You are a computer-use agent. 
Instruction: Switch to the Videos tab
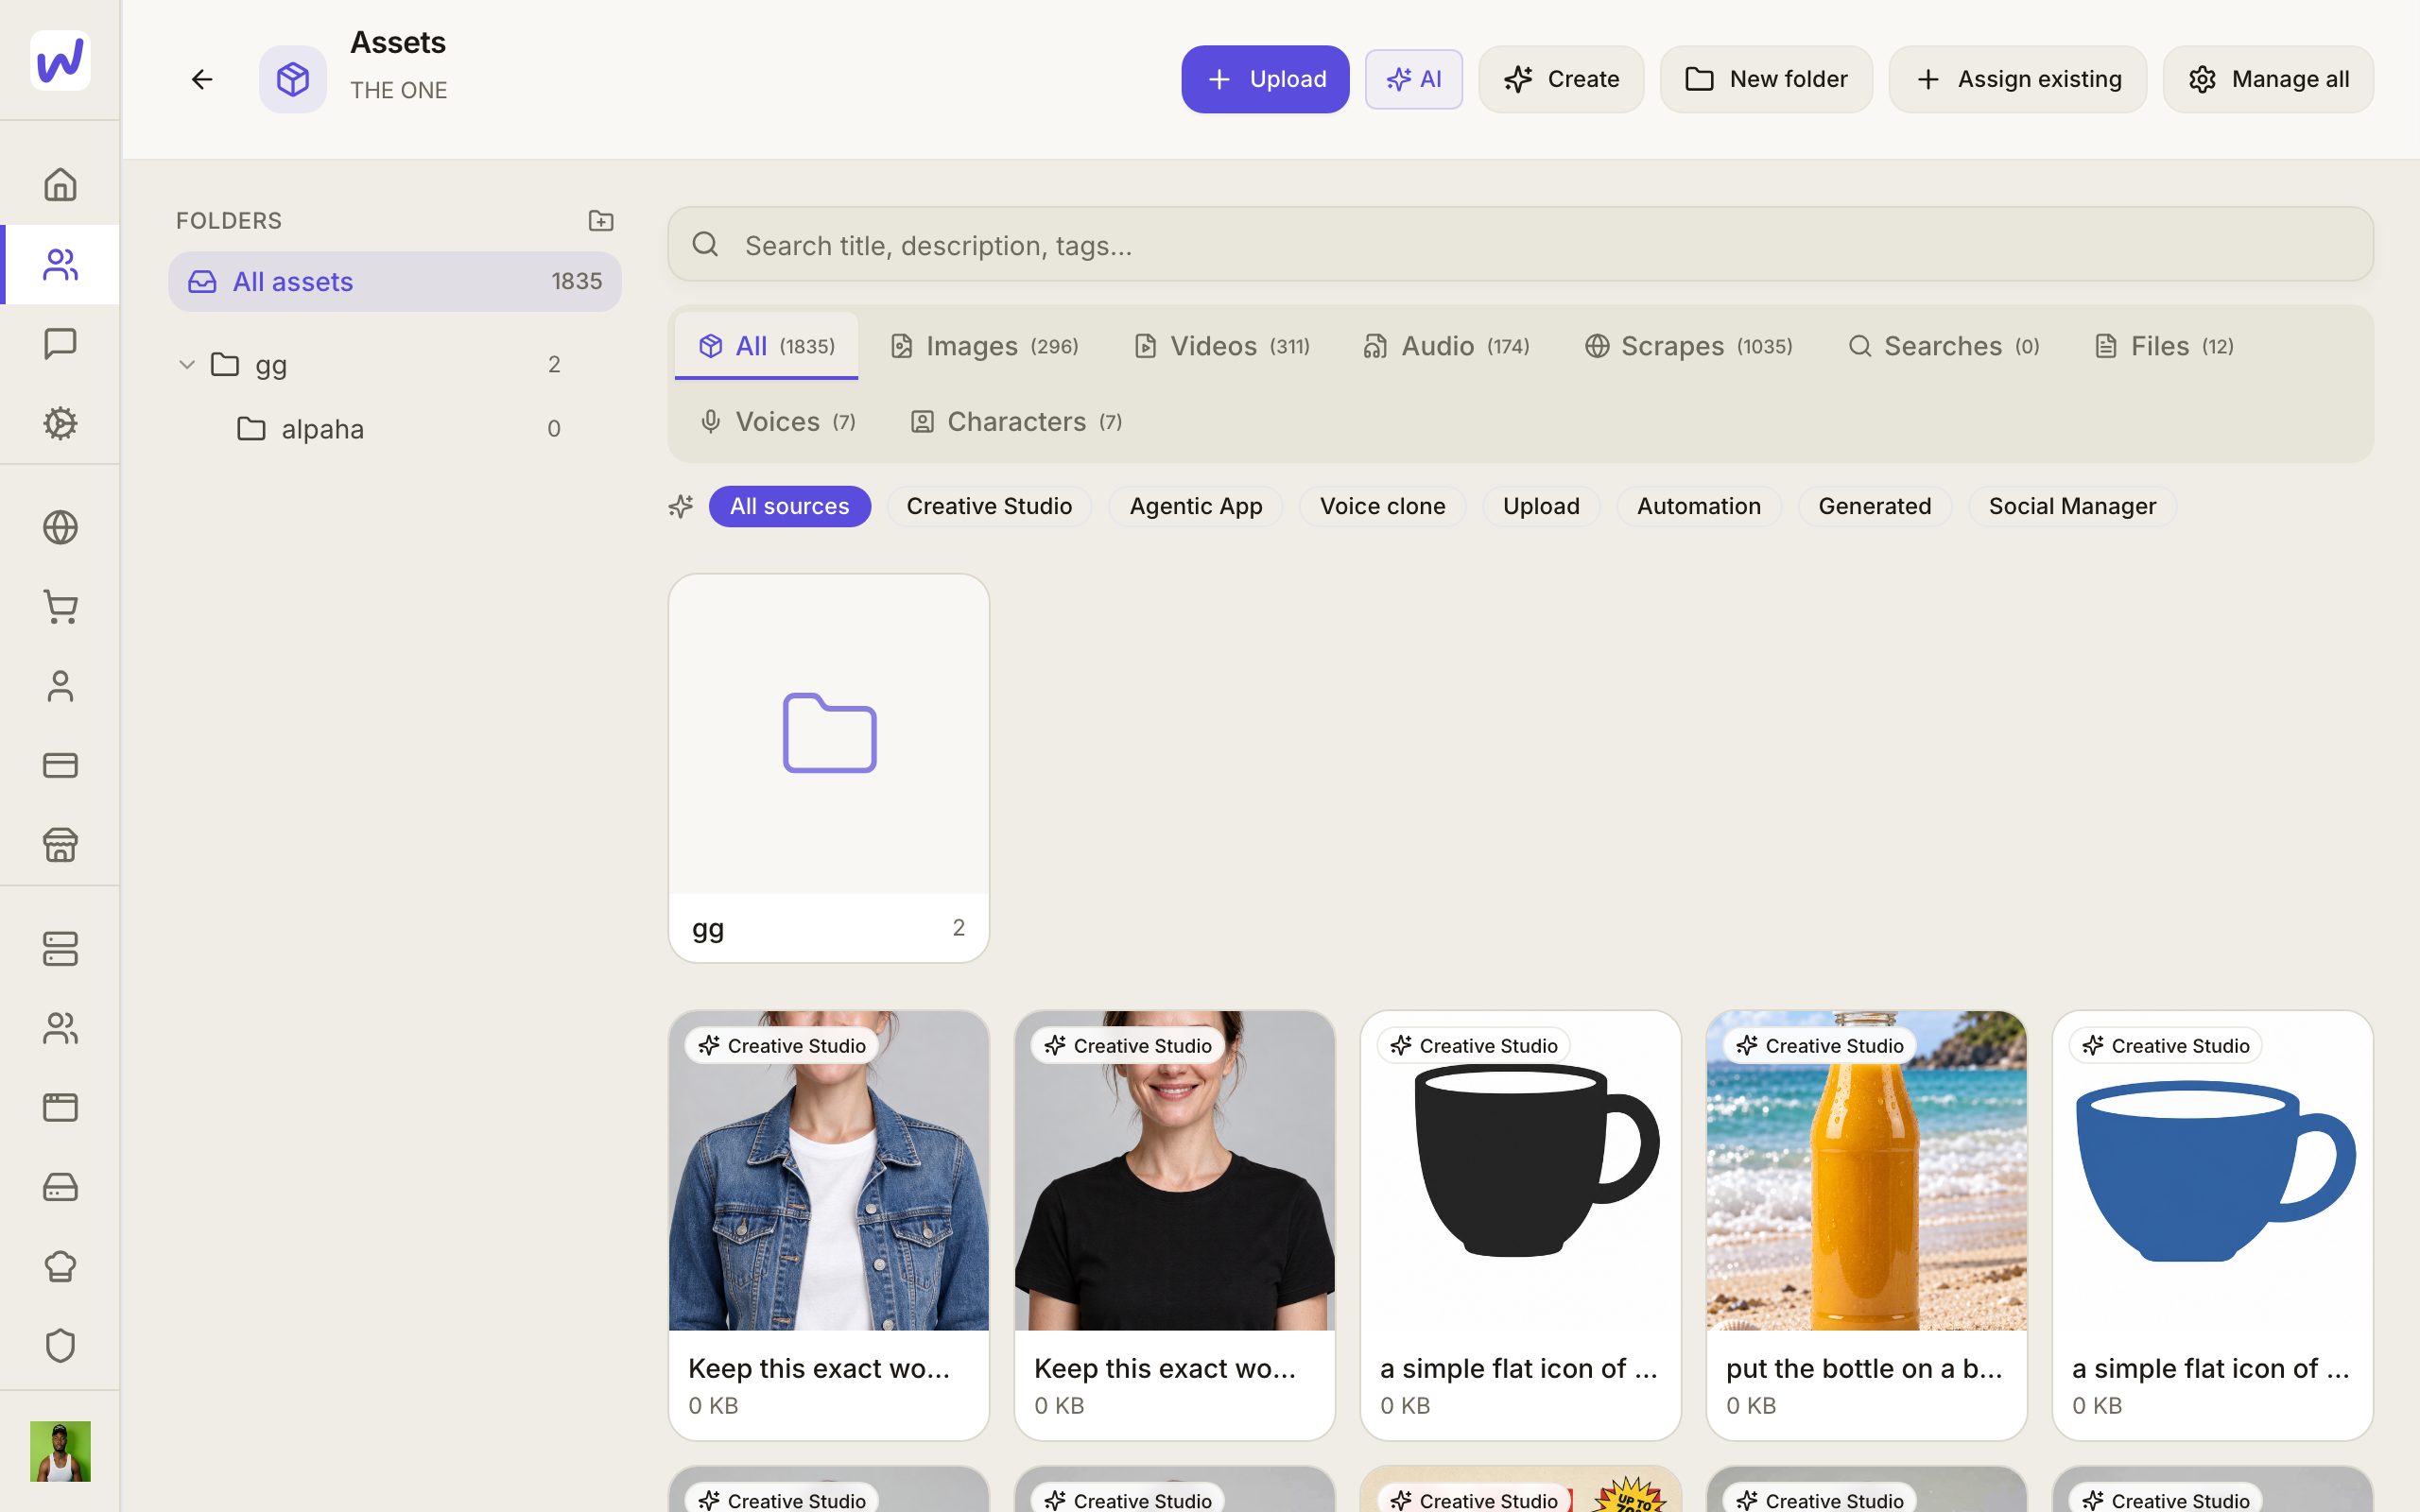1222,346
